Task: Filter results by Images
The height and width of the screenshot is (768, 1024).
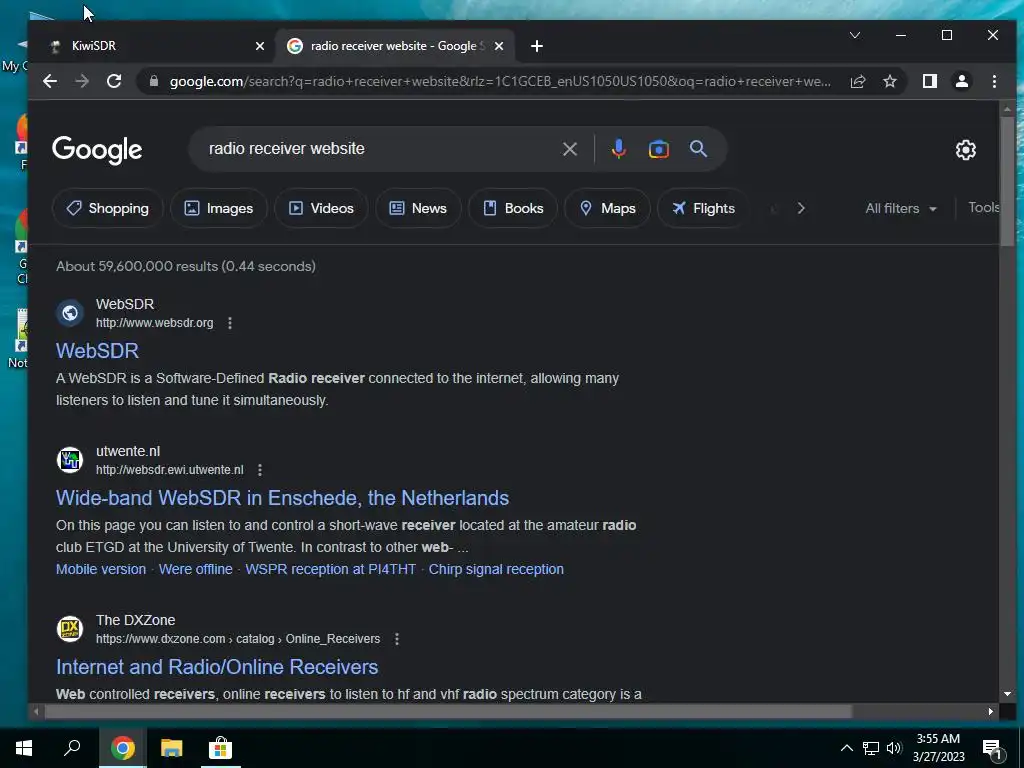Action: 219,208
